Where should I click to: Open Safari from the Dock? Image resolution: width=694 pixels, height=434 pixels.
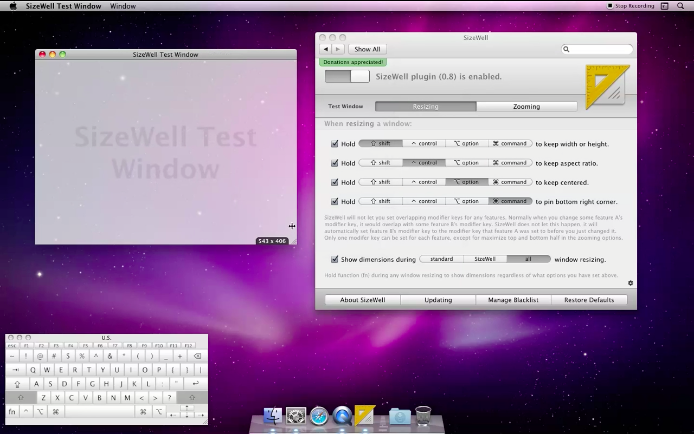point(319,416)
